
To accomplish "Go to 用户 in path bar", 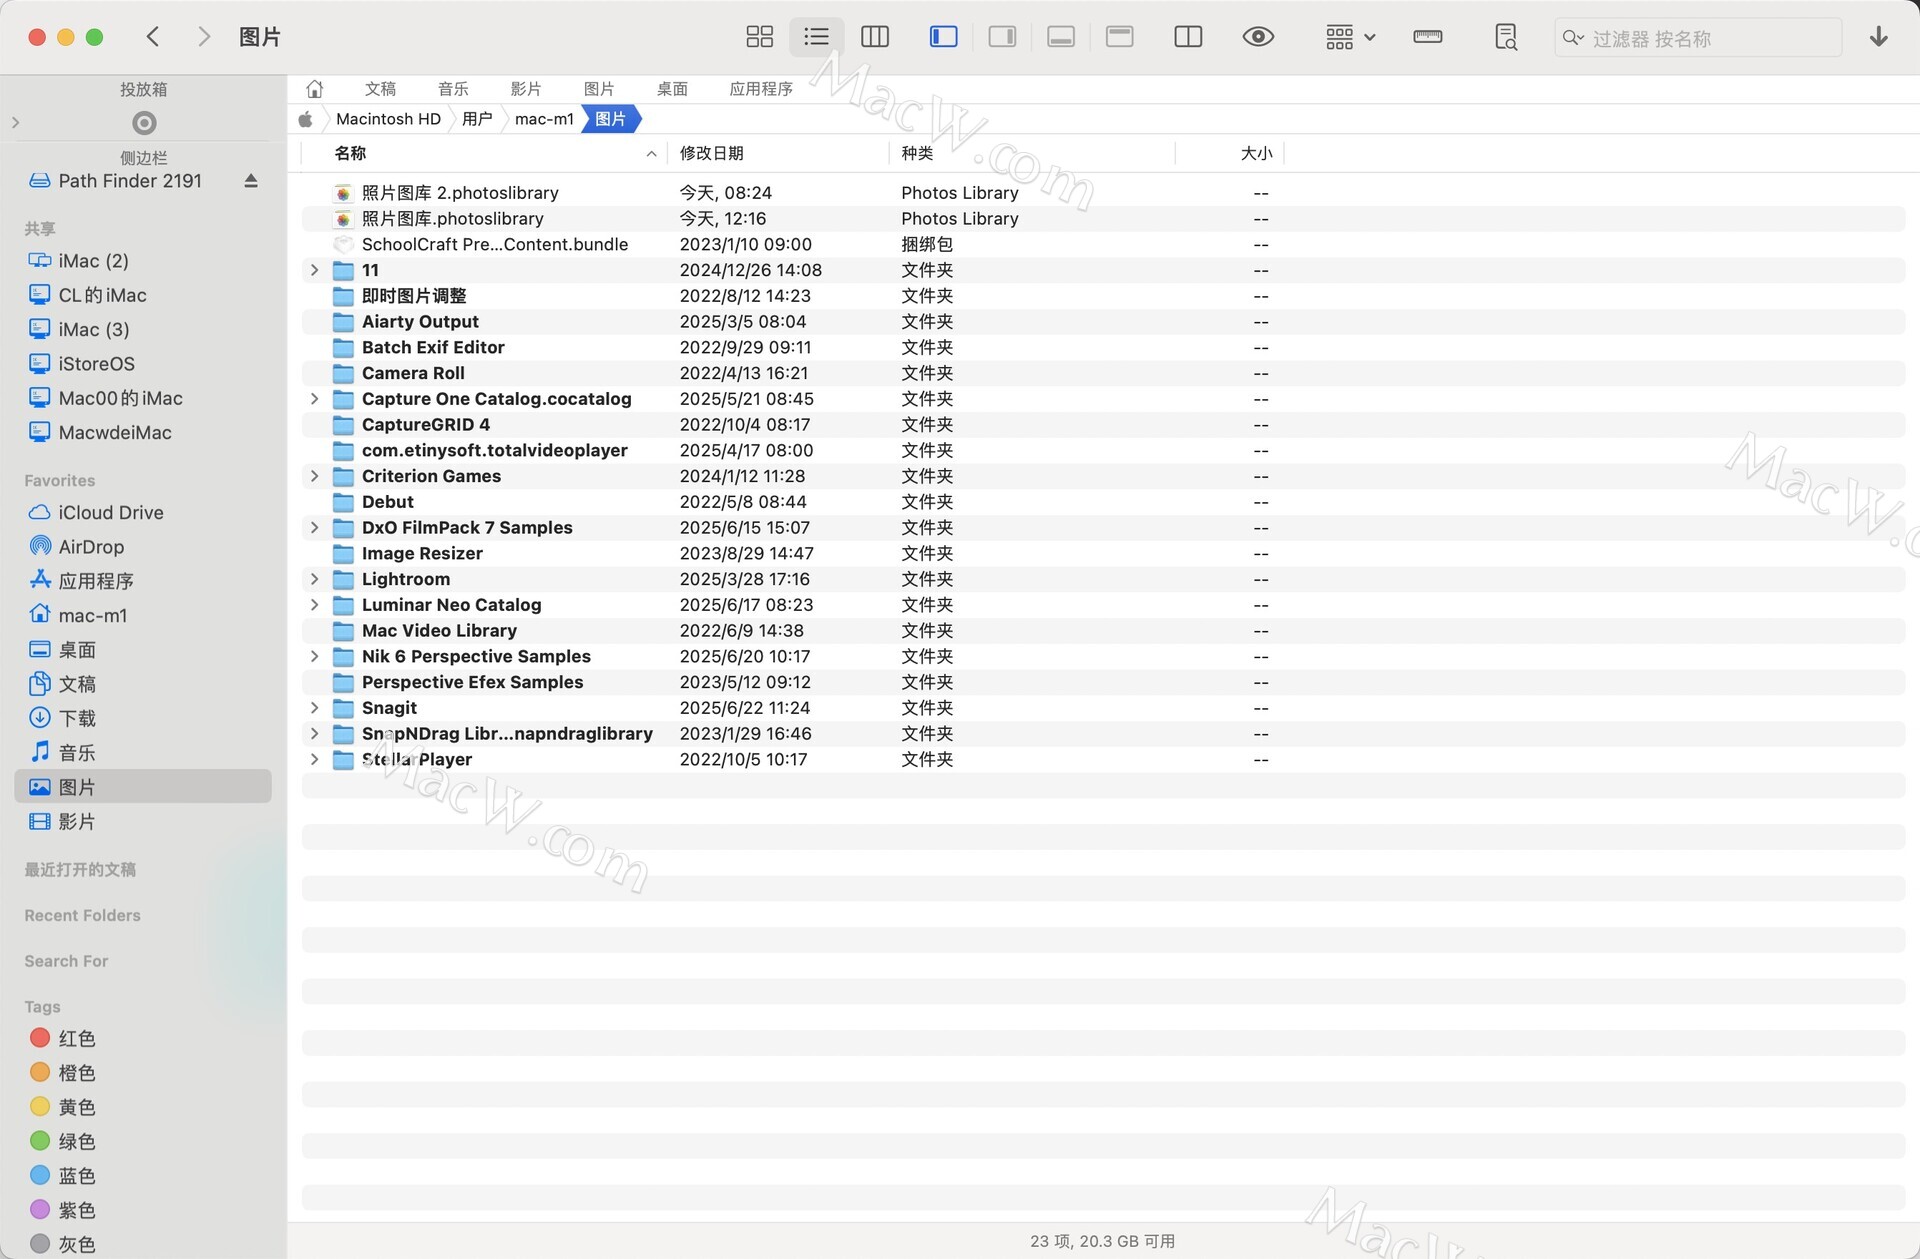I will [477, 119].
